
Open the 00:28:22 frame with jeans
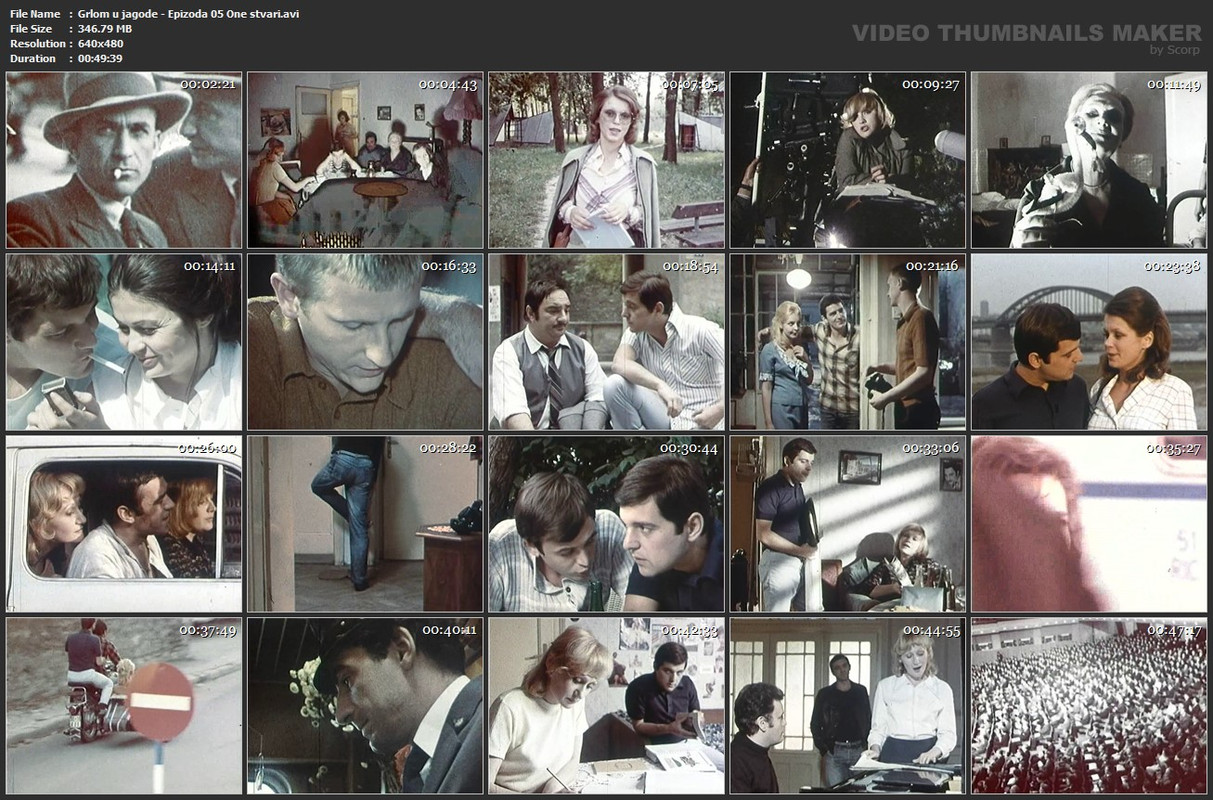[x=365, y=524]
